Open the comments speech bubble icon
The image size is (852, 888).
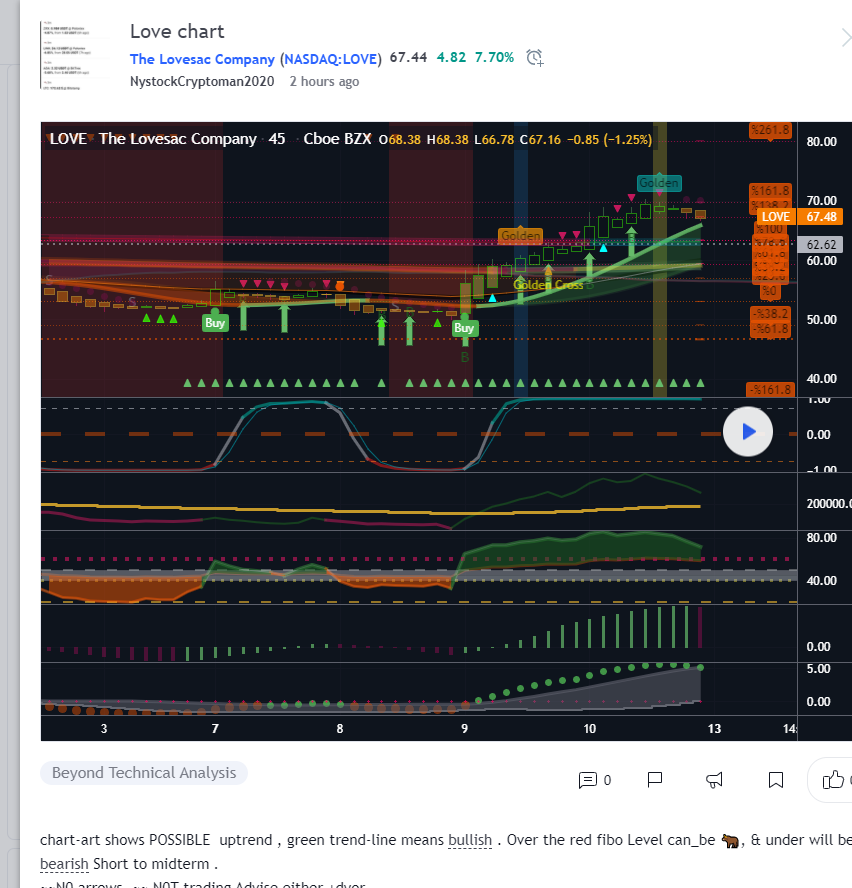[x=587, y=780]
